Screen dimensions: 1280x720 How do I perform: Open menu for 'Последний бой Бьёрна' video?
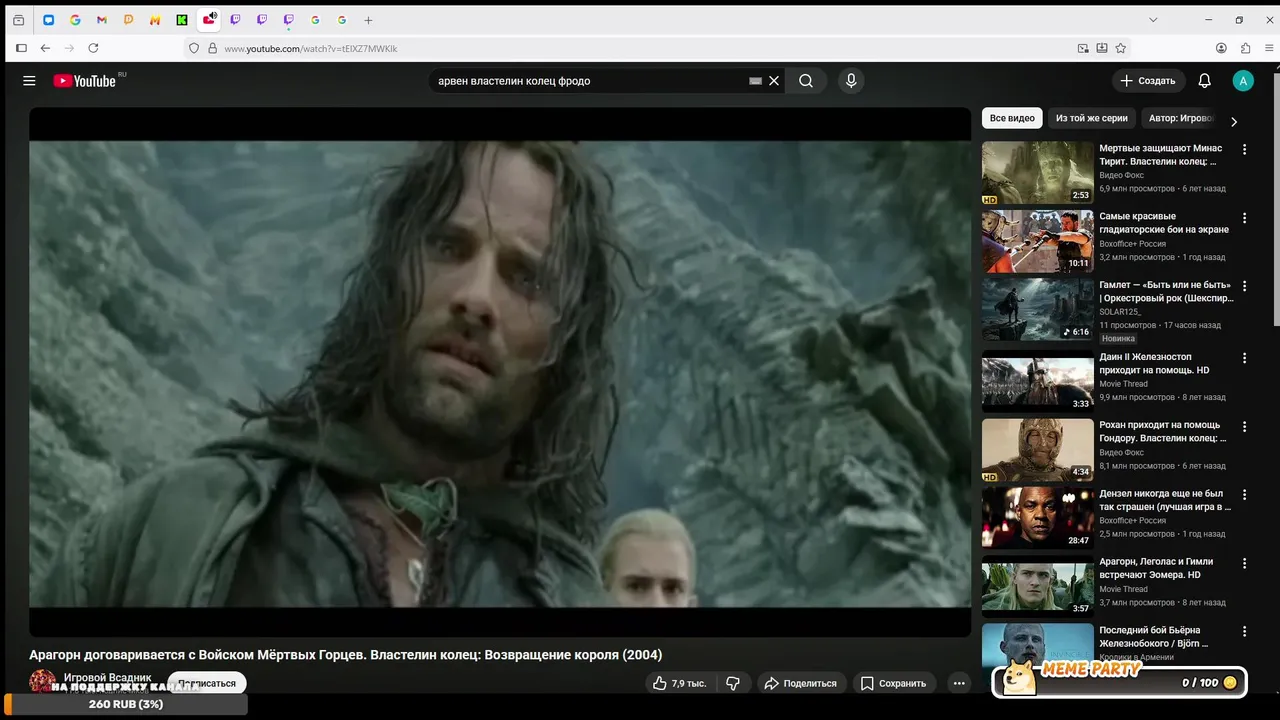click(1245, 632)
